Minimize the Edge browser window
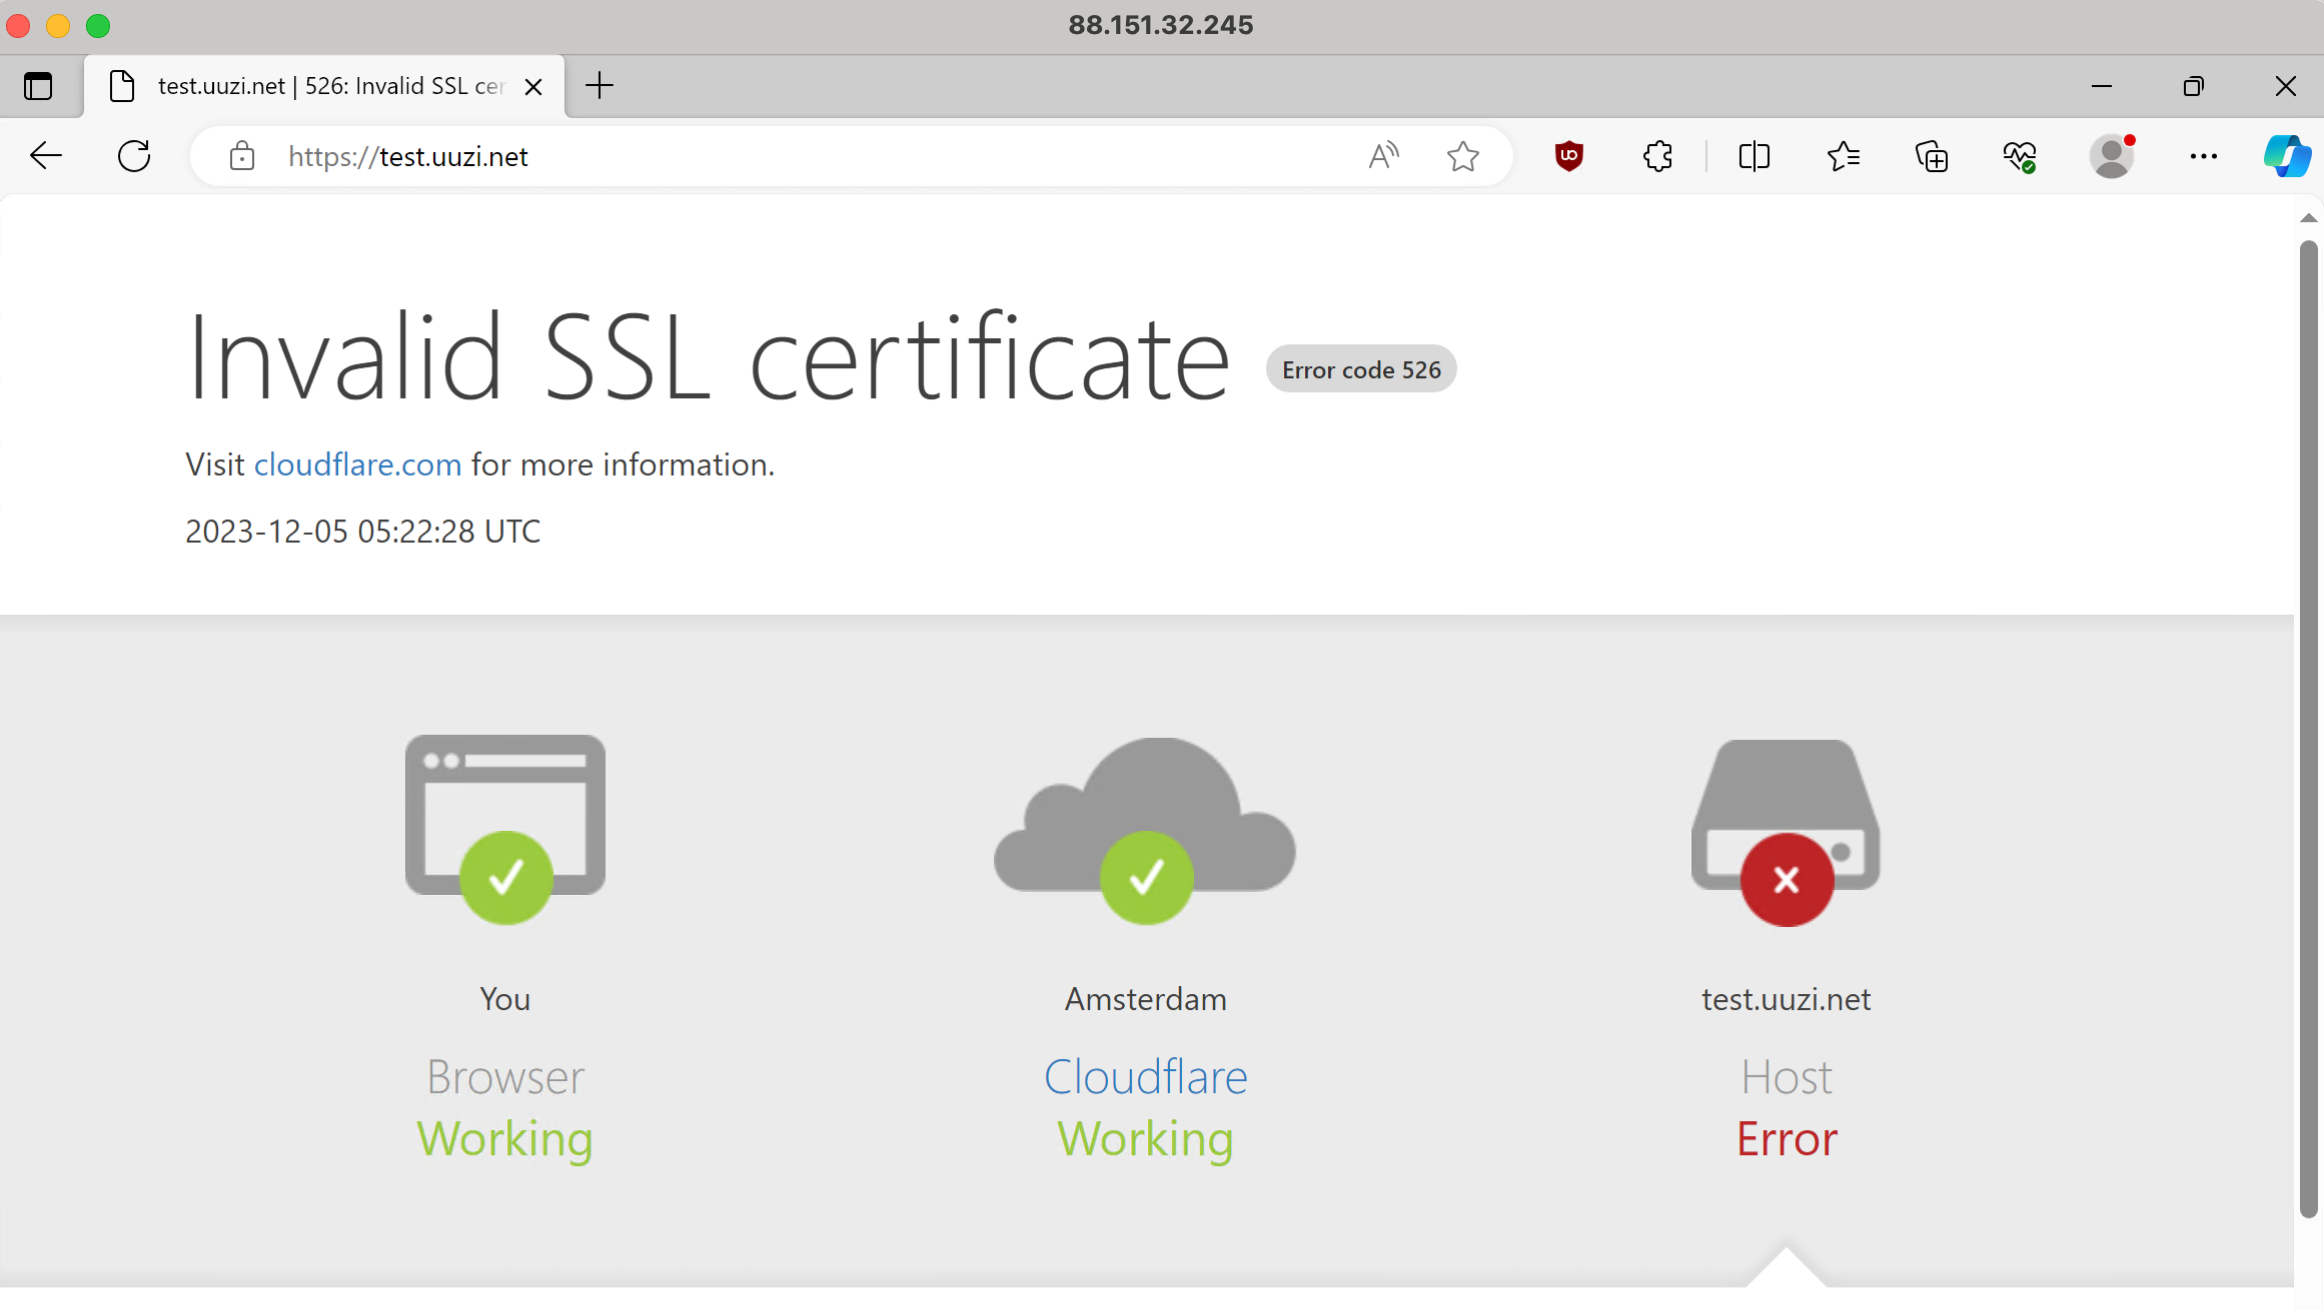 pyautogui.click(x=2102, y=87)
